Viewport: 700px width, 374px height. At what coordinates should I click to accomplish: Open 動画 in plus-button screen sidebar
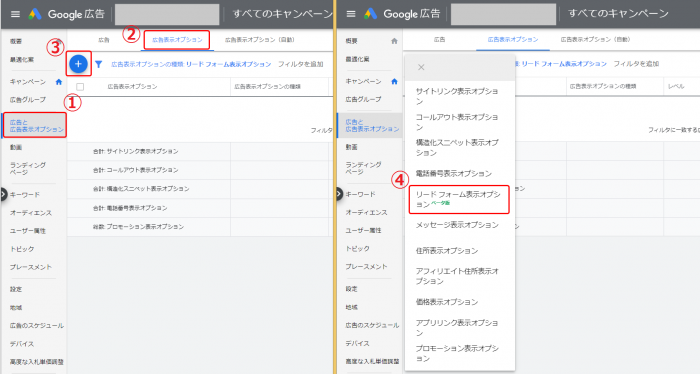tap(16, 147)
